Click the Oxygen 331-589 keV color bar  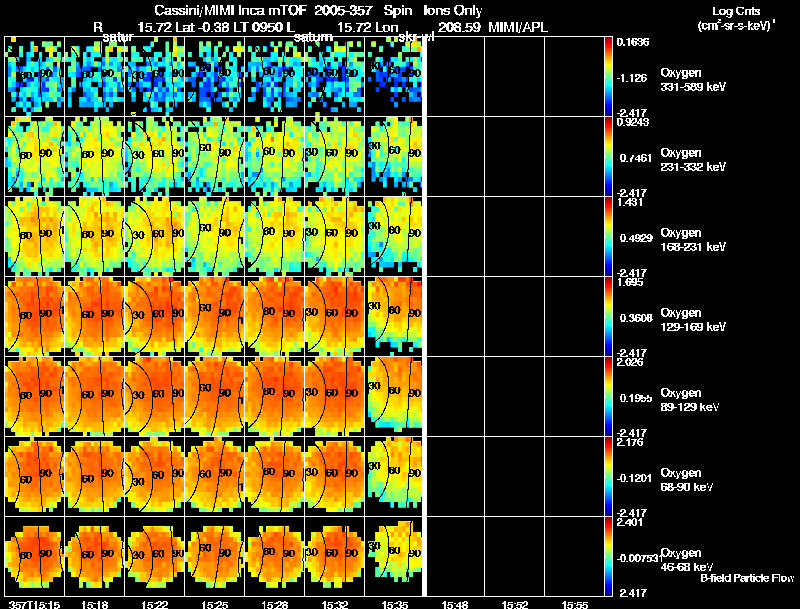coord(609,76)
